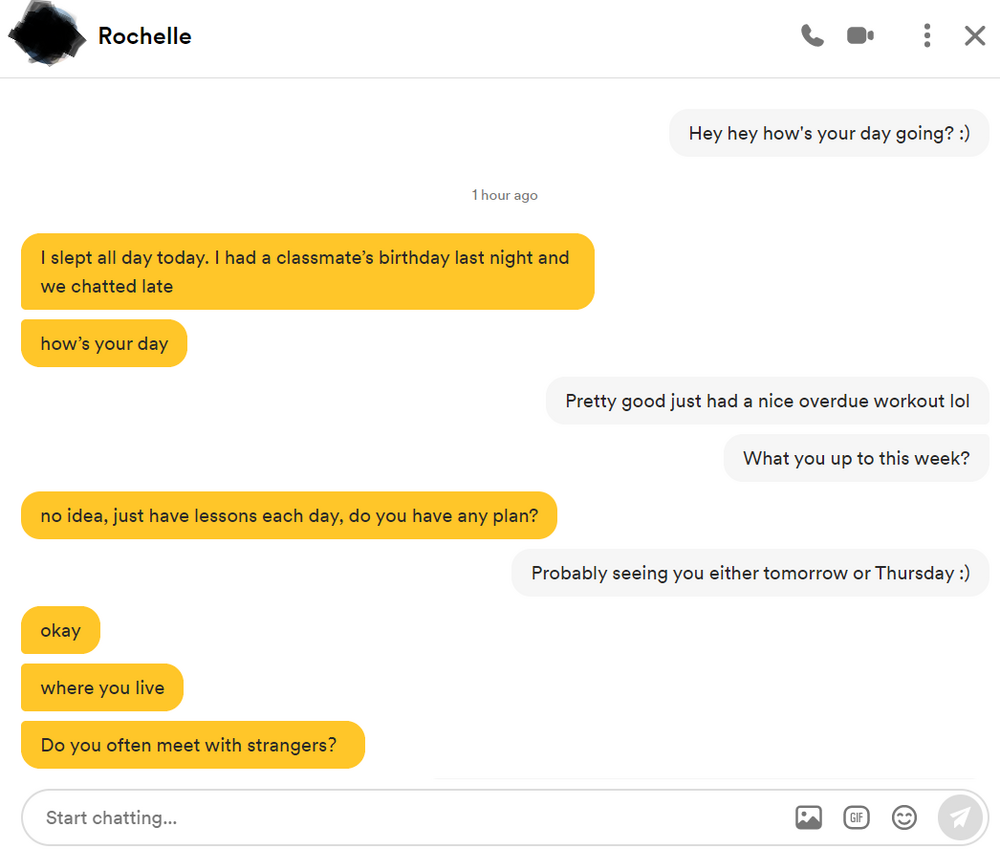Select the 'no idea, just have lessons' message
Screen dimensions: 1000x849
tap(289, 515)
